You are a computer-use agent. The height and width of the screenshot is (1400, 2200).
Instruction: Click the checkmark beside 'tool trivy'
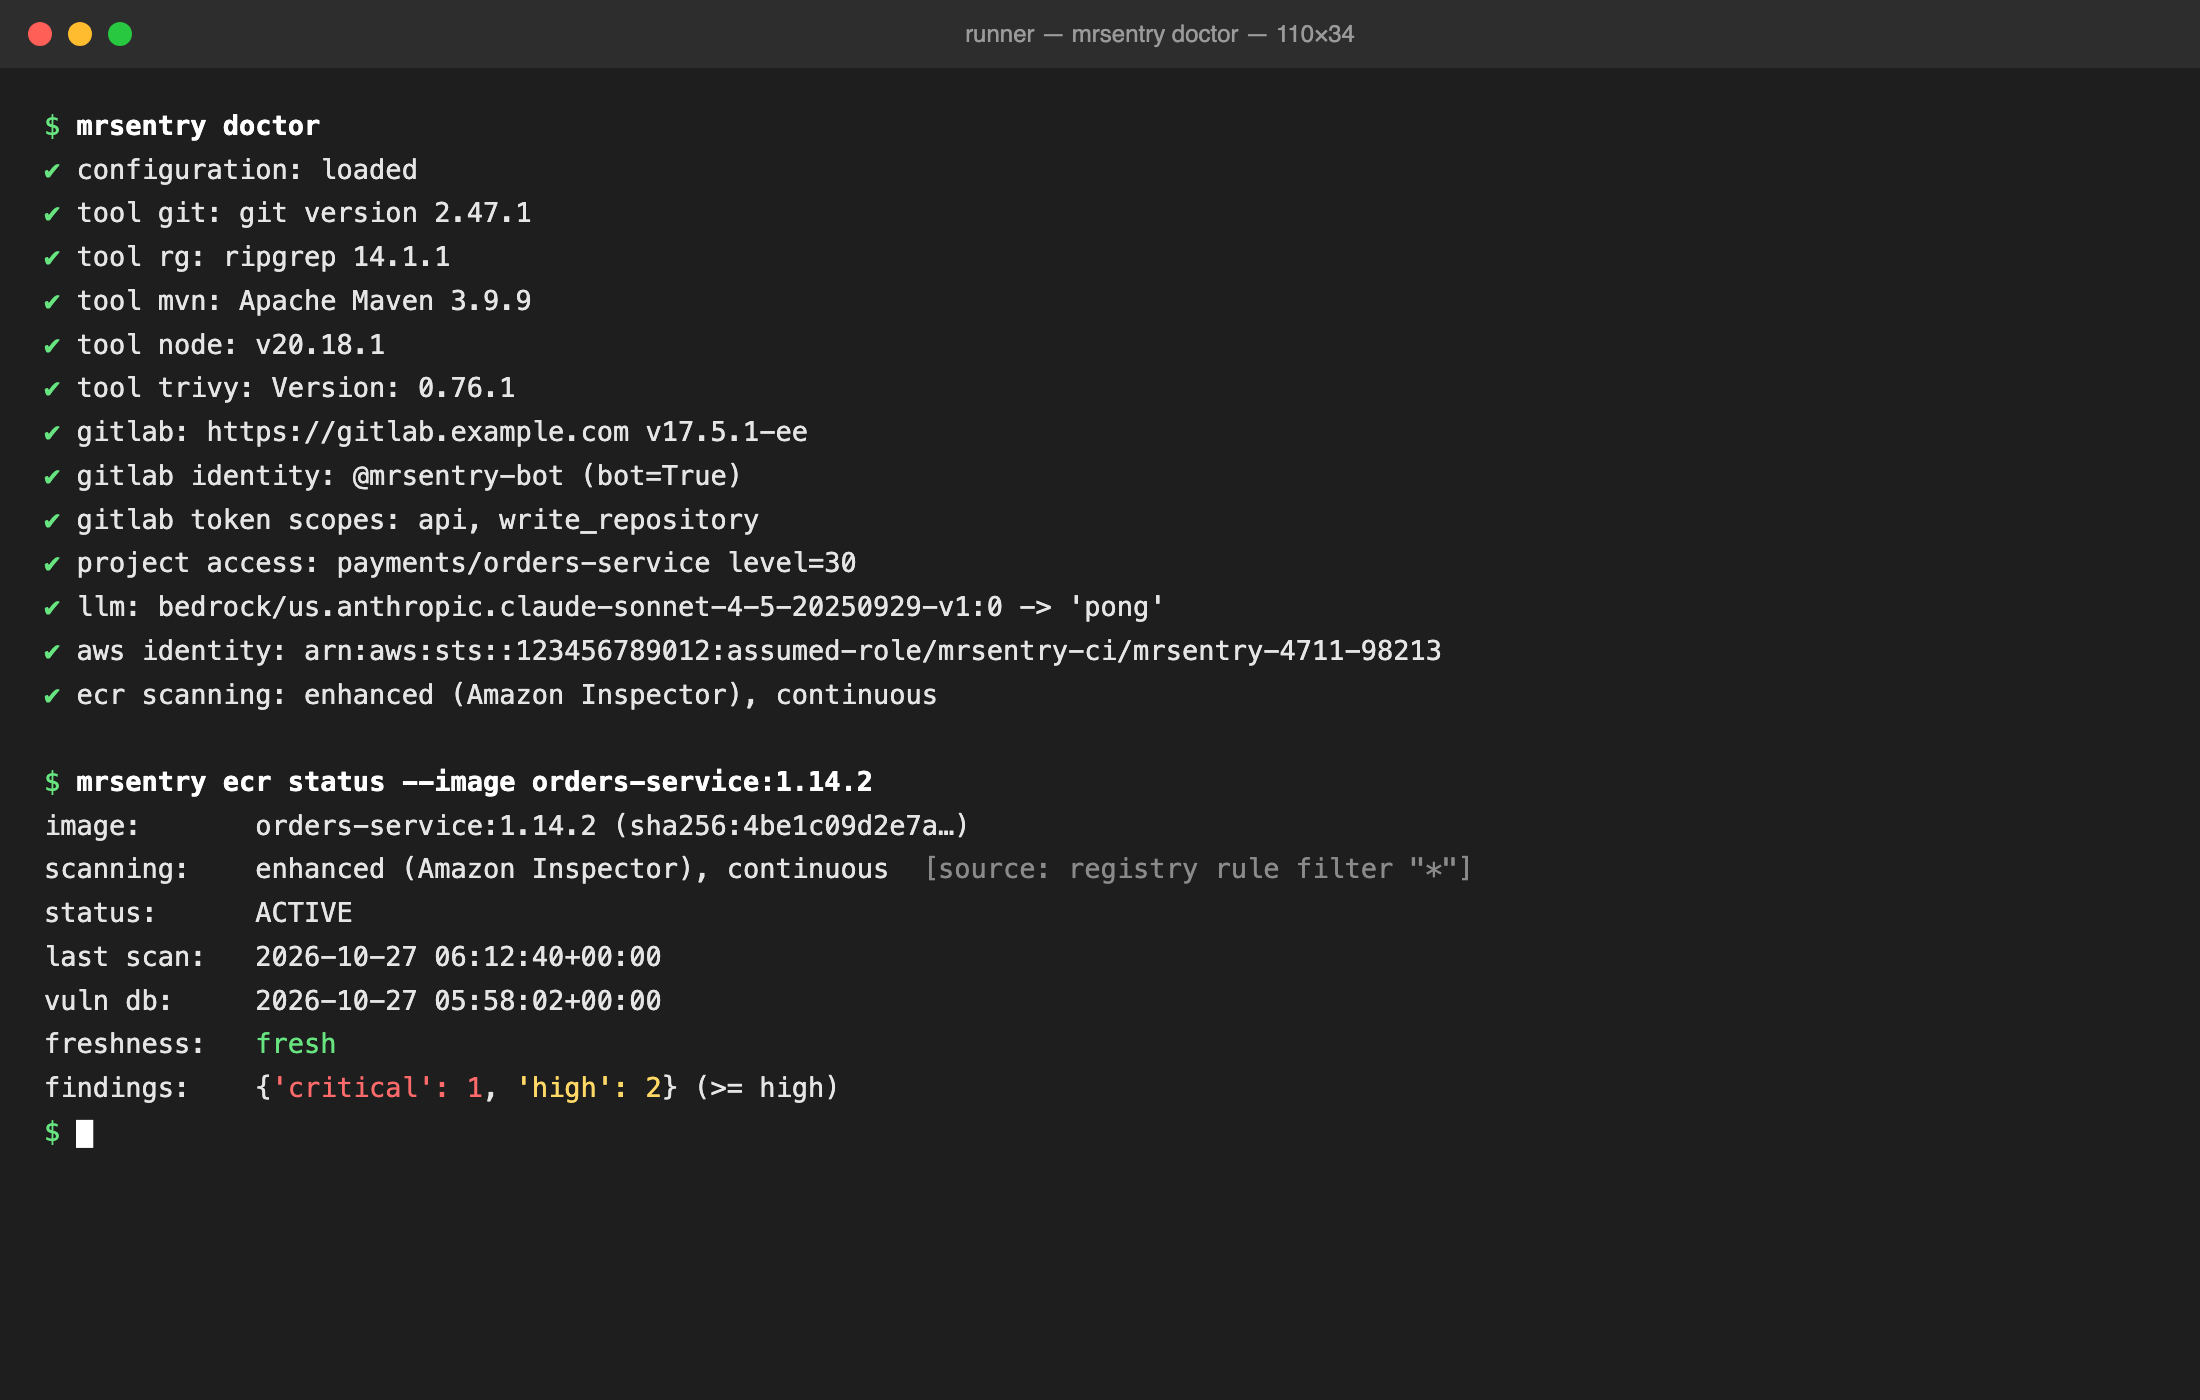click(52, 389)
